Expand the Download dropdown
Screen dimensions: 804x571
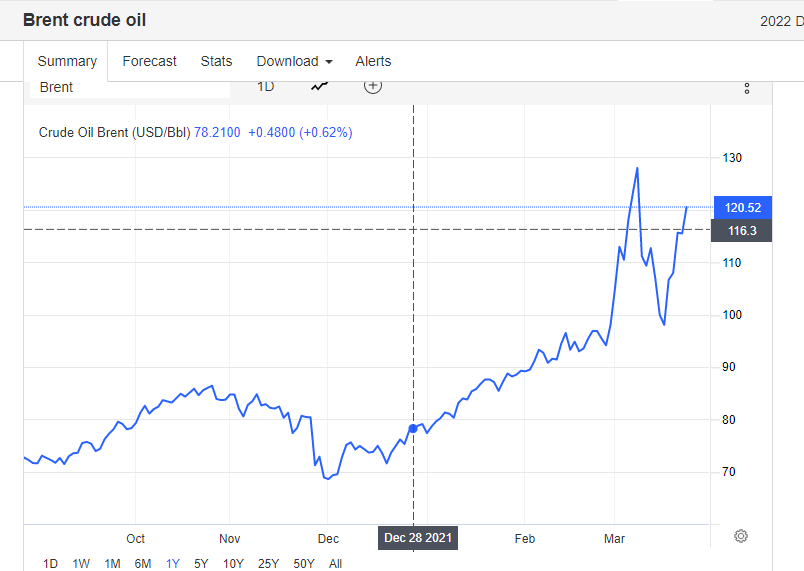point(294,61)
